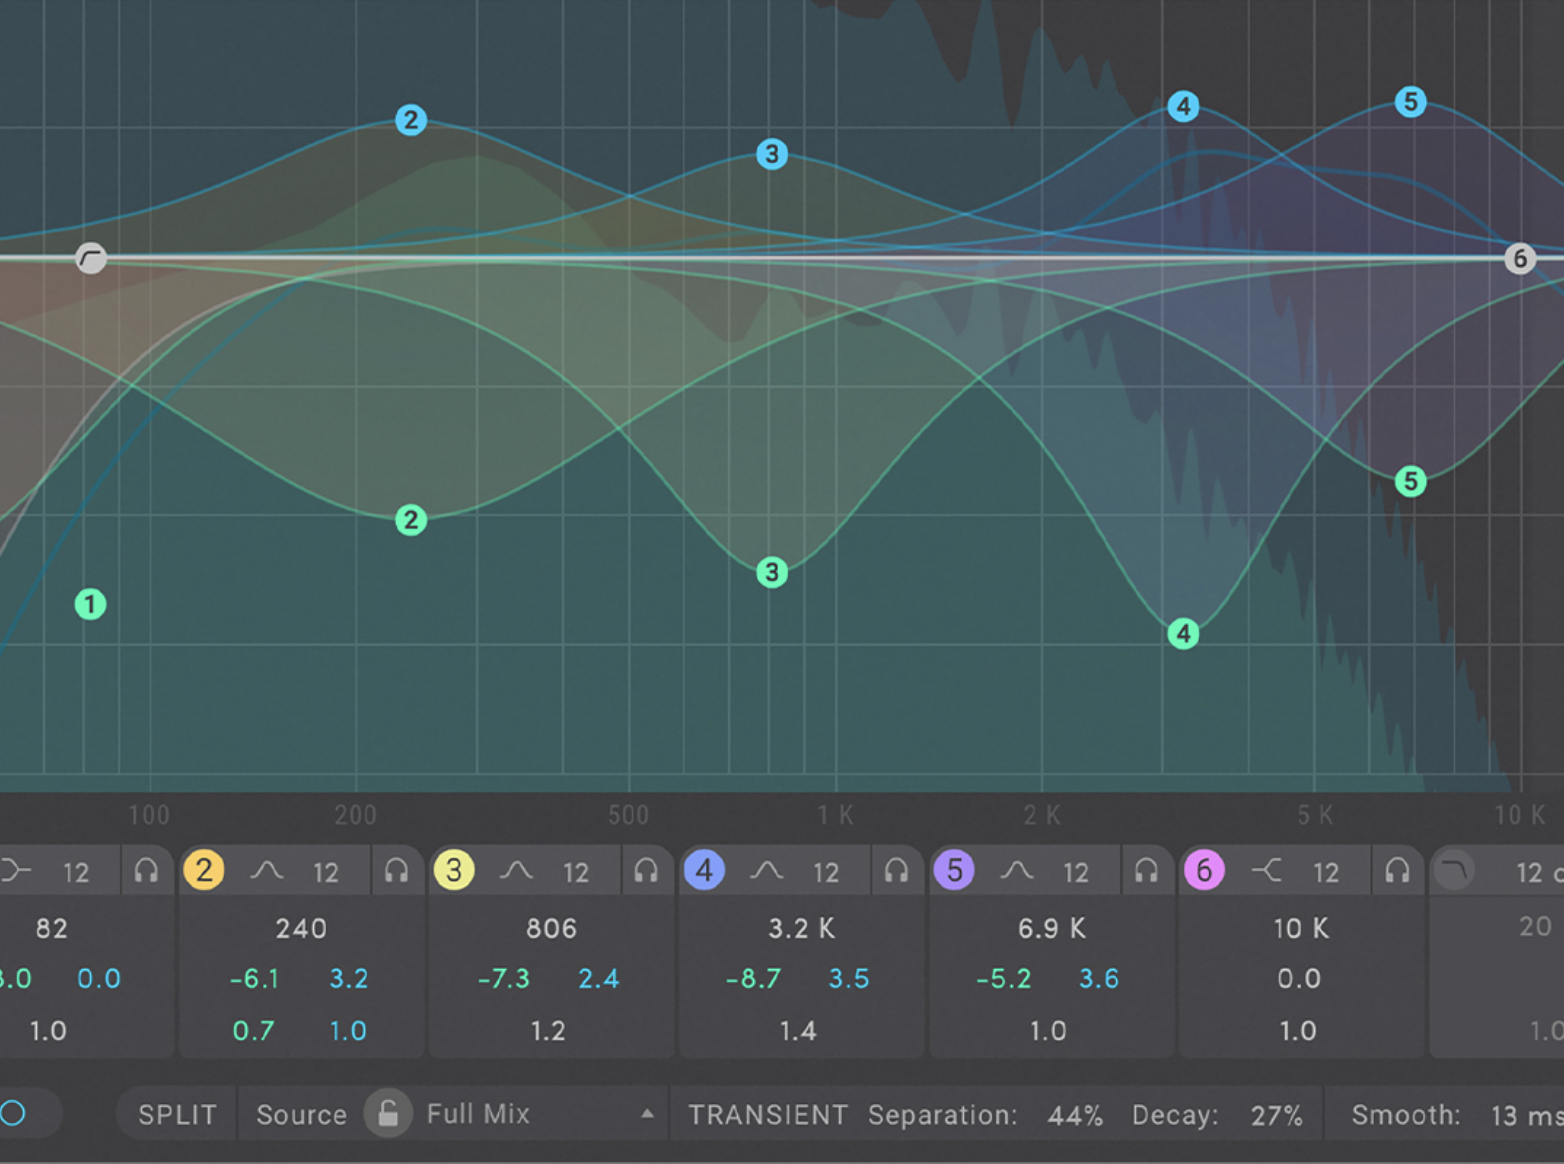Select band 5 green gain value -5.2
The width and height of the screenshot is (1564, 1164).
tap(1004, 979)
